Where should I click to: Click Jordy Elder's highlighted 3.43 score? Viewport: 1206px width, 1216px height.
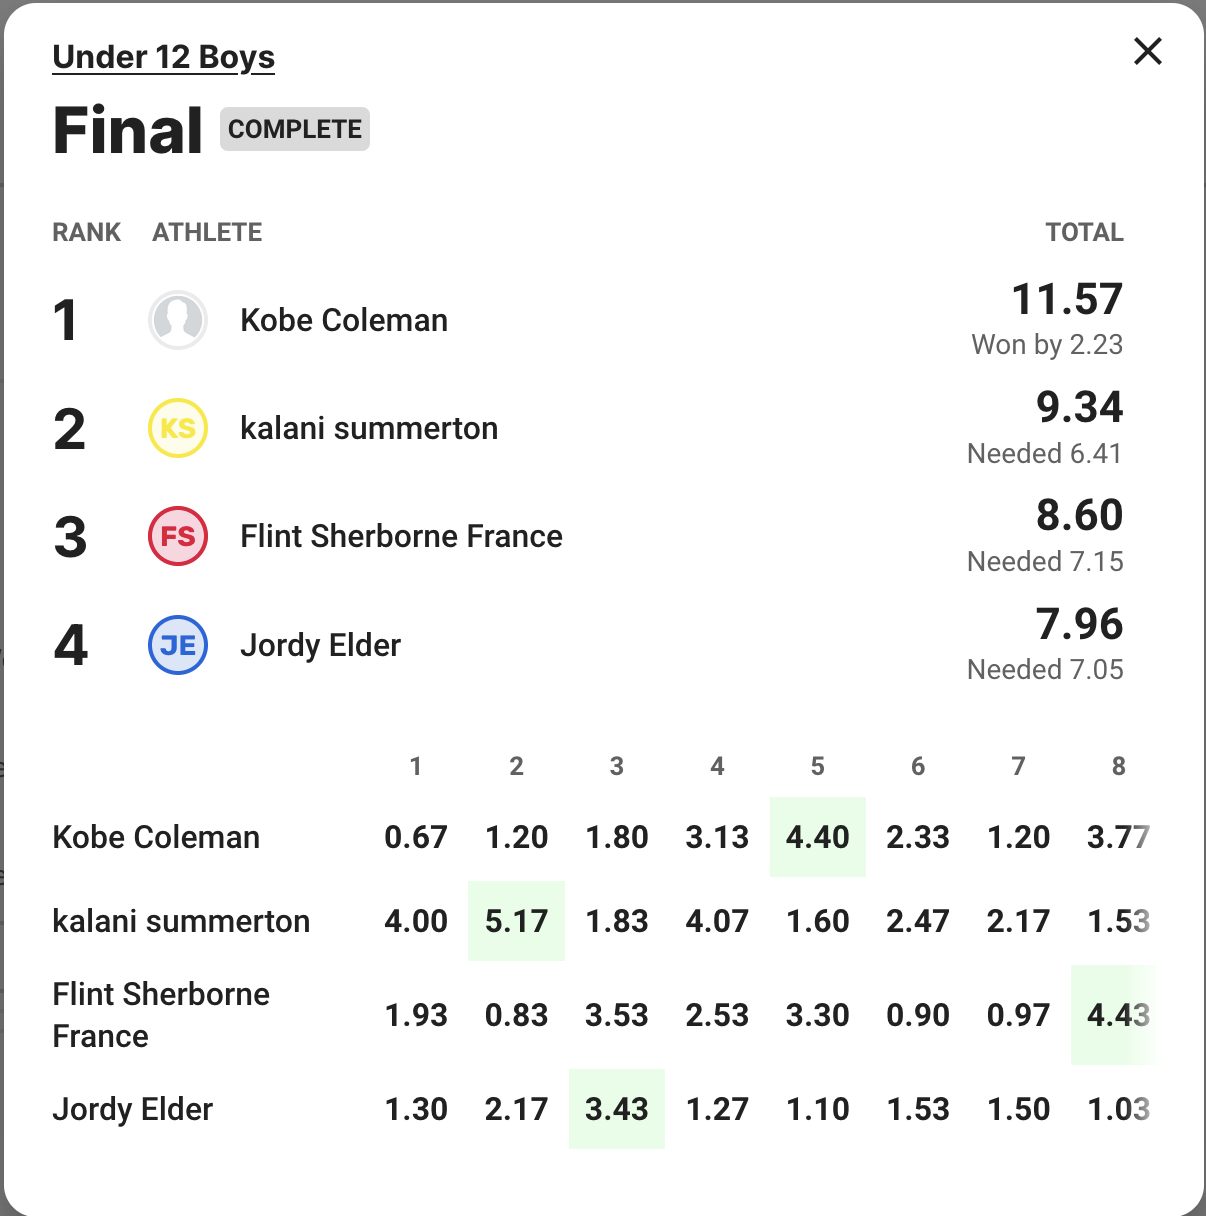616,1109
